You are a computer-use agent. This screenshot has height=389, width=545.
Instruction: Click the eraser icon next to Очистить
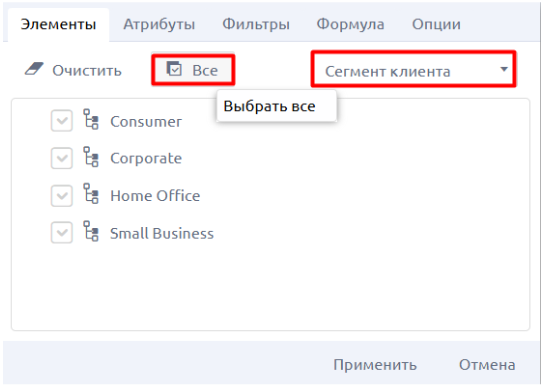[x=34, y=69]
